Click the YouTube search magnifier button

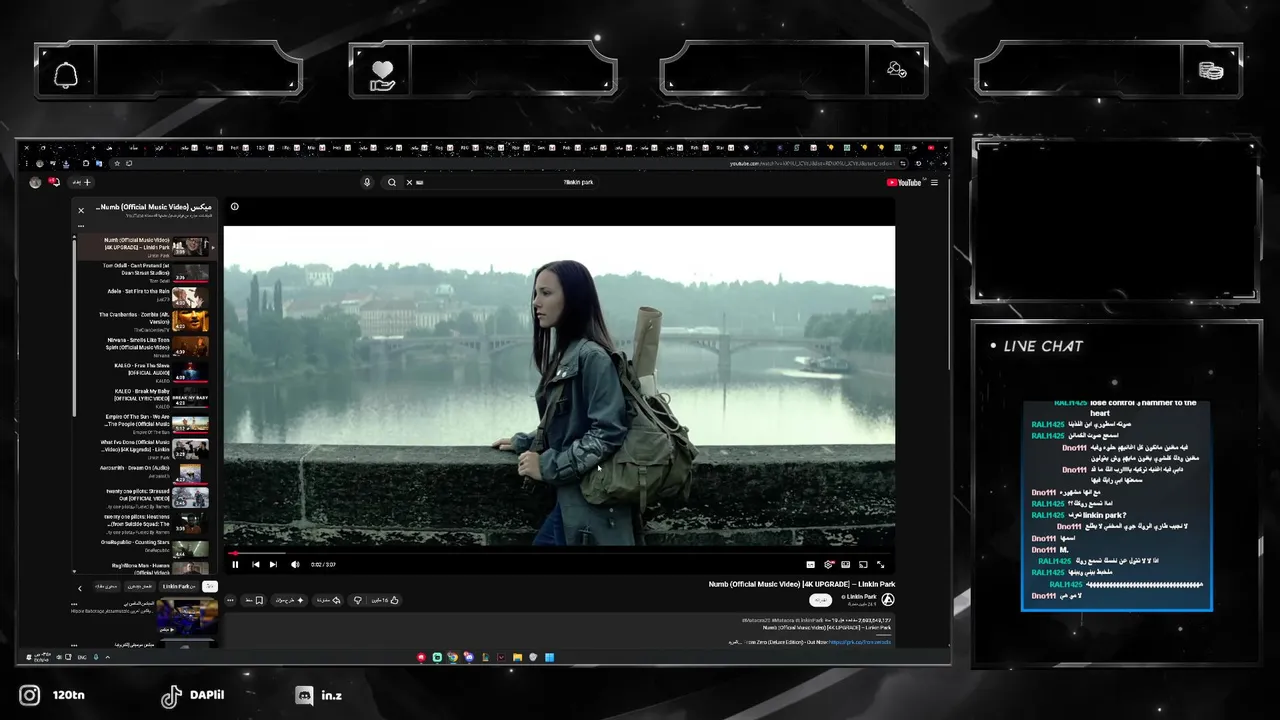pos(392,182)
